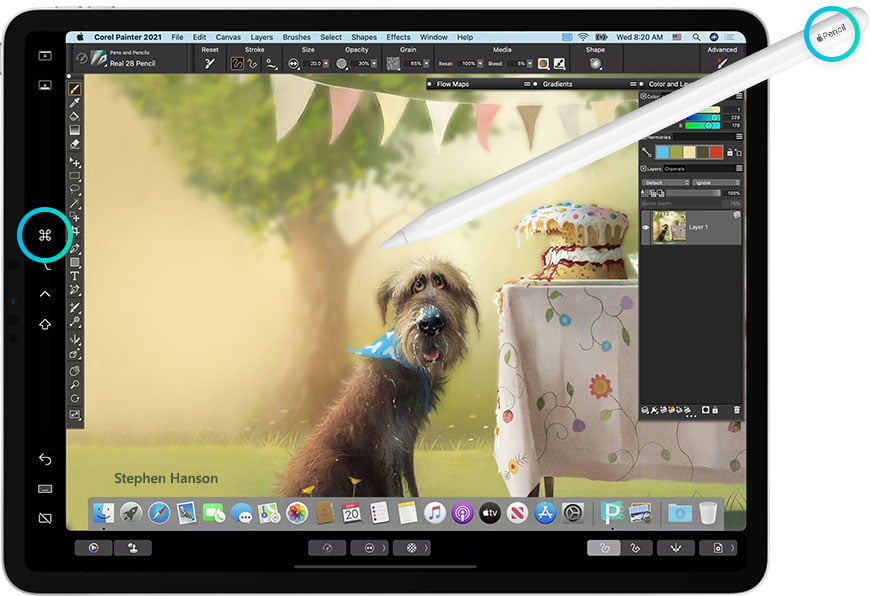The width and height of the screenshot is (870, 596).
Task: Pick the Text tool
Action: (x=75, y=276)
